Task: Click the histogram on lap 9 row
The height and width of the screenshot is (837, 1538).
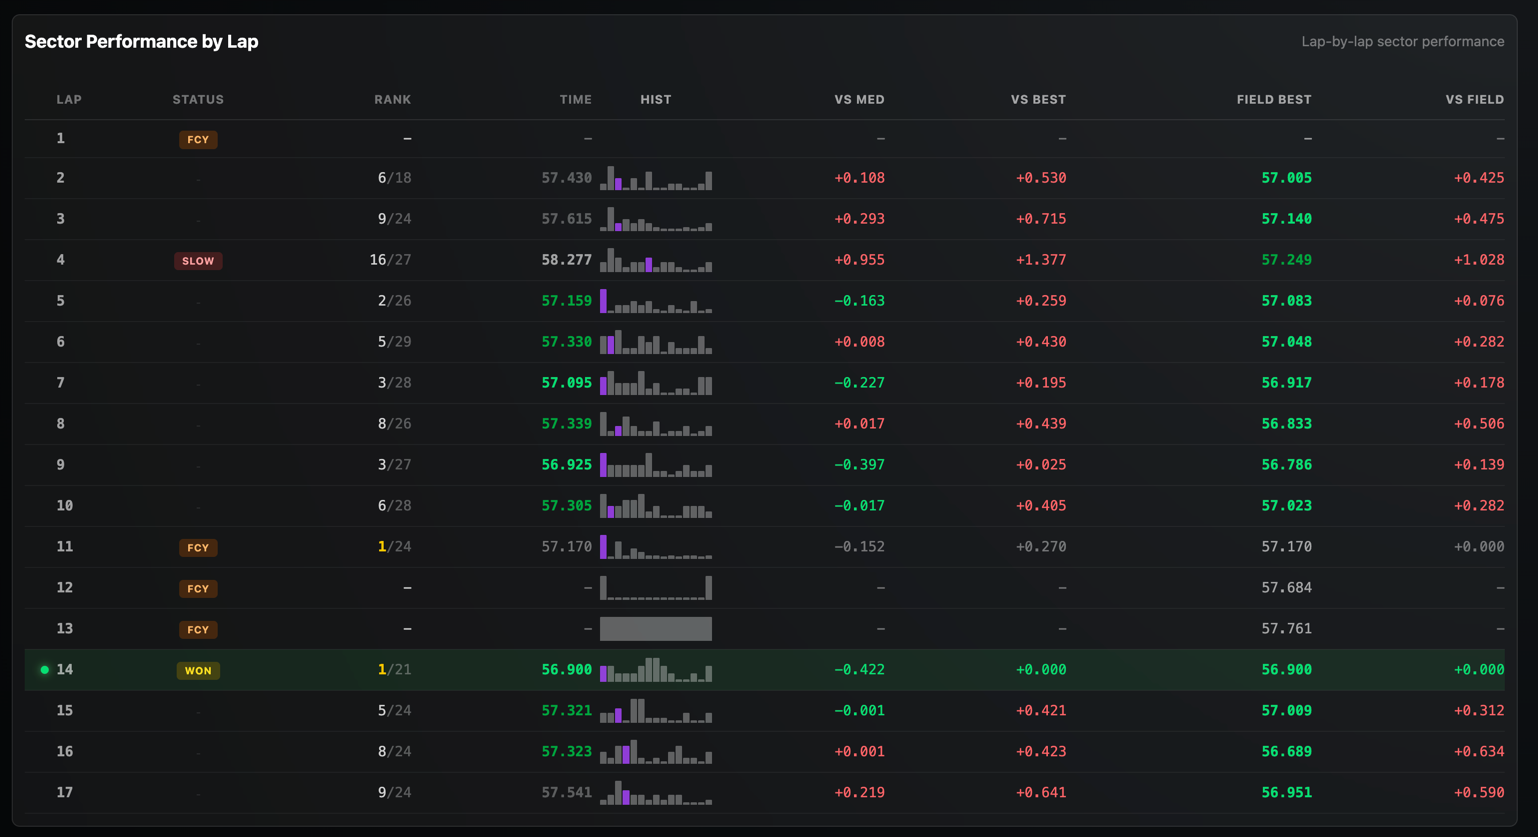Action: pyautogui.click(x=656, y=465)
